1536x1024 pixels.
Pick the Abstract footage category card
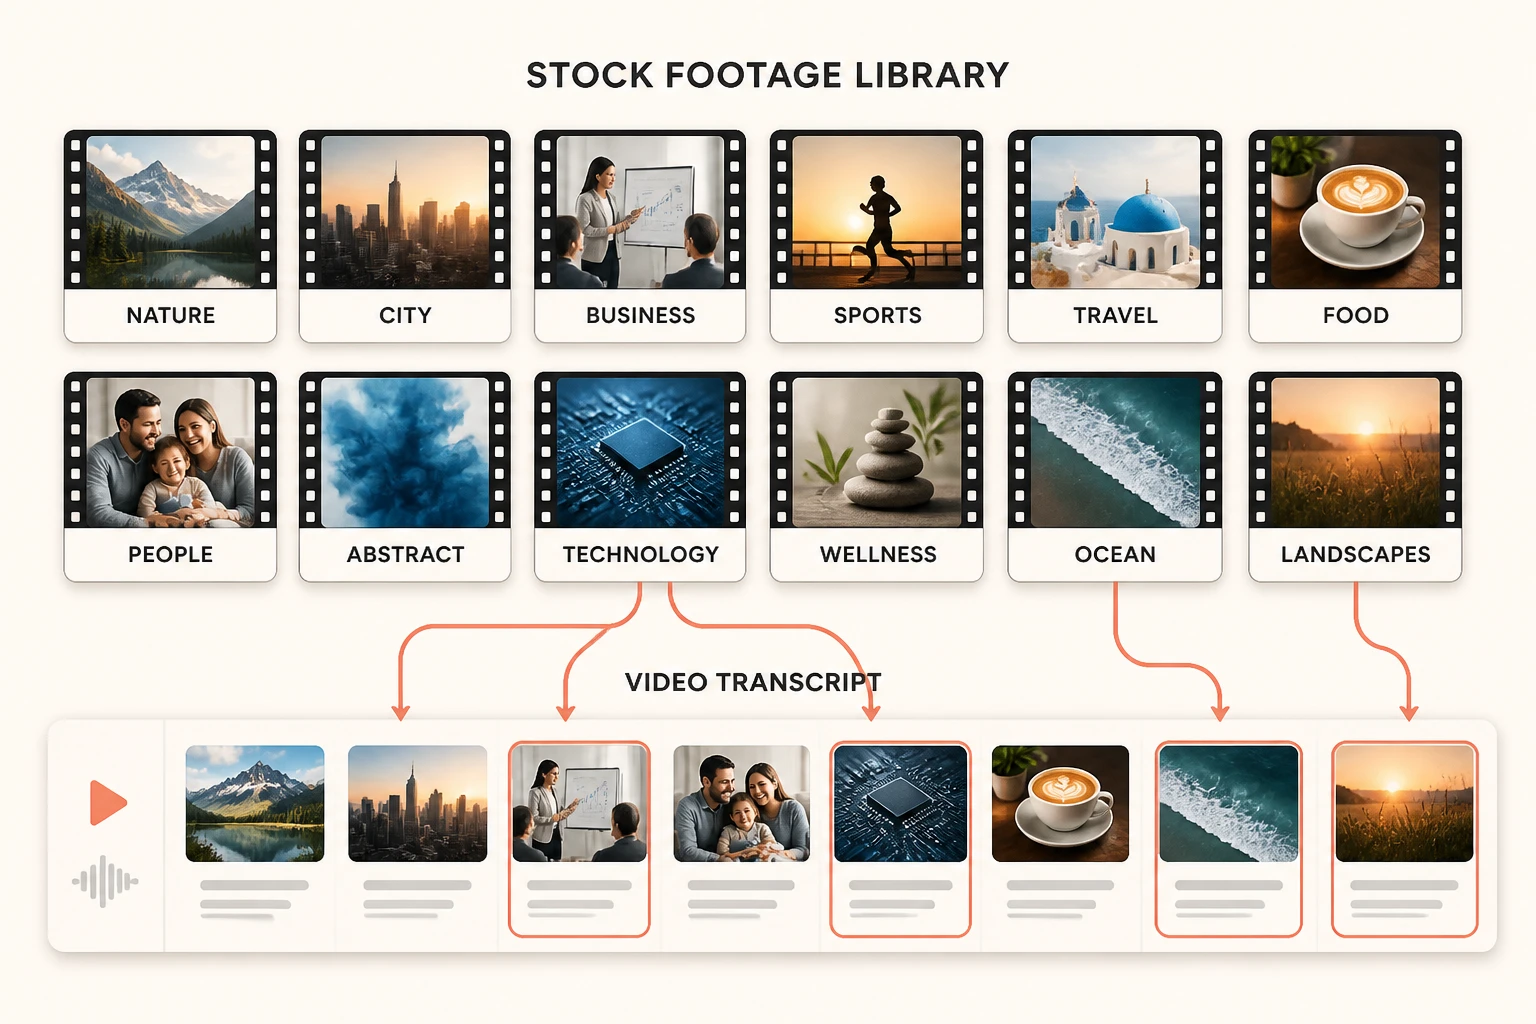click(405, 477)
